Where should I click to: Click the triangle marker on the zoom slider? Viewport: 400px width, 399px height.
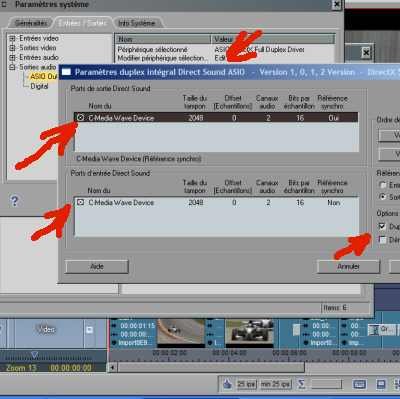coord(34,354)
